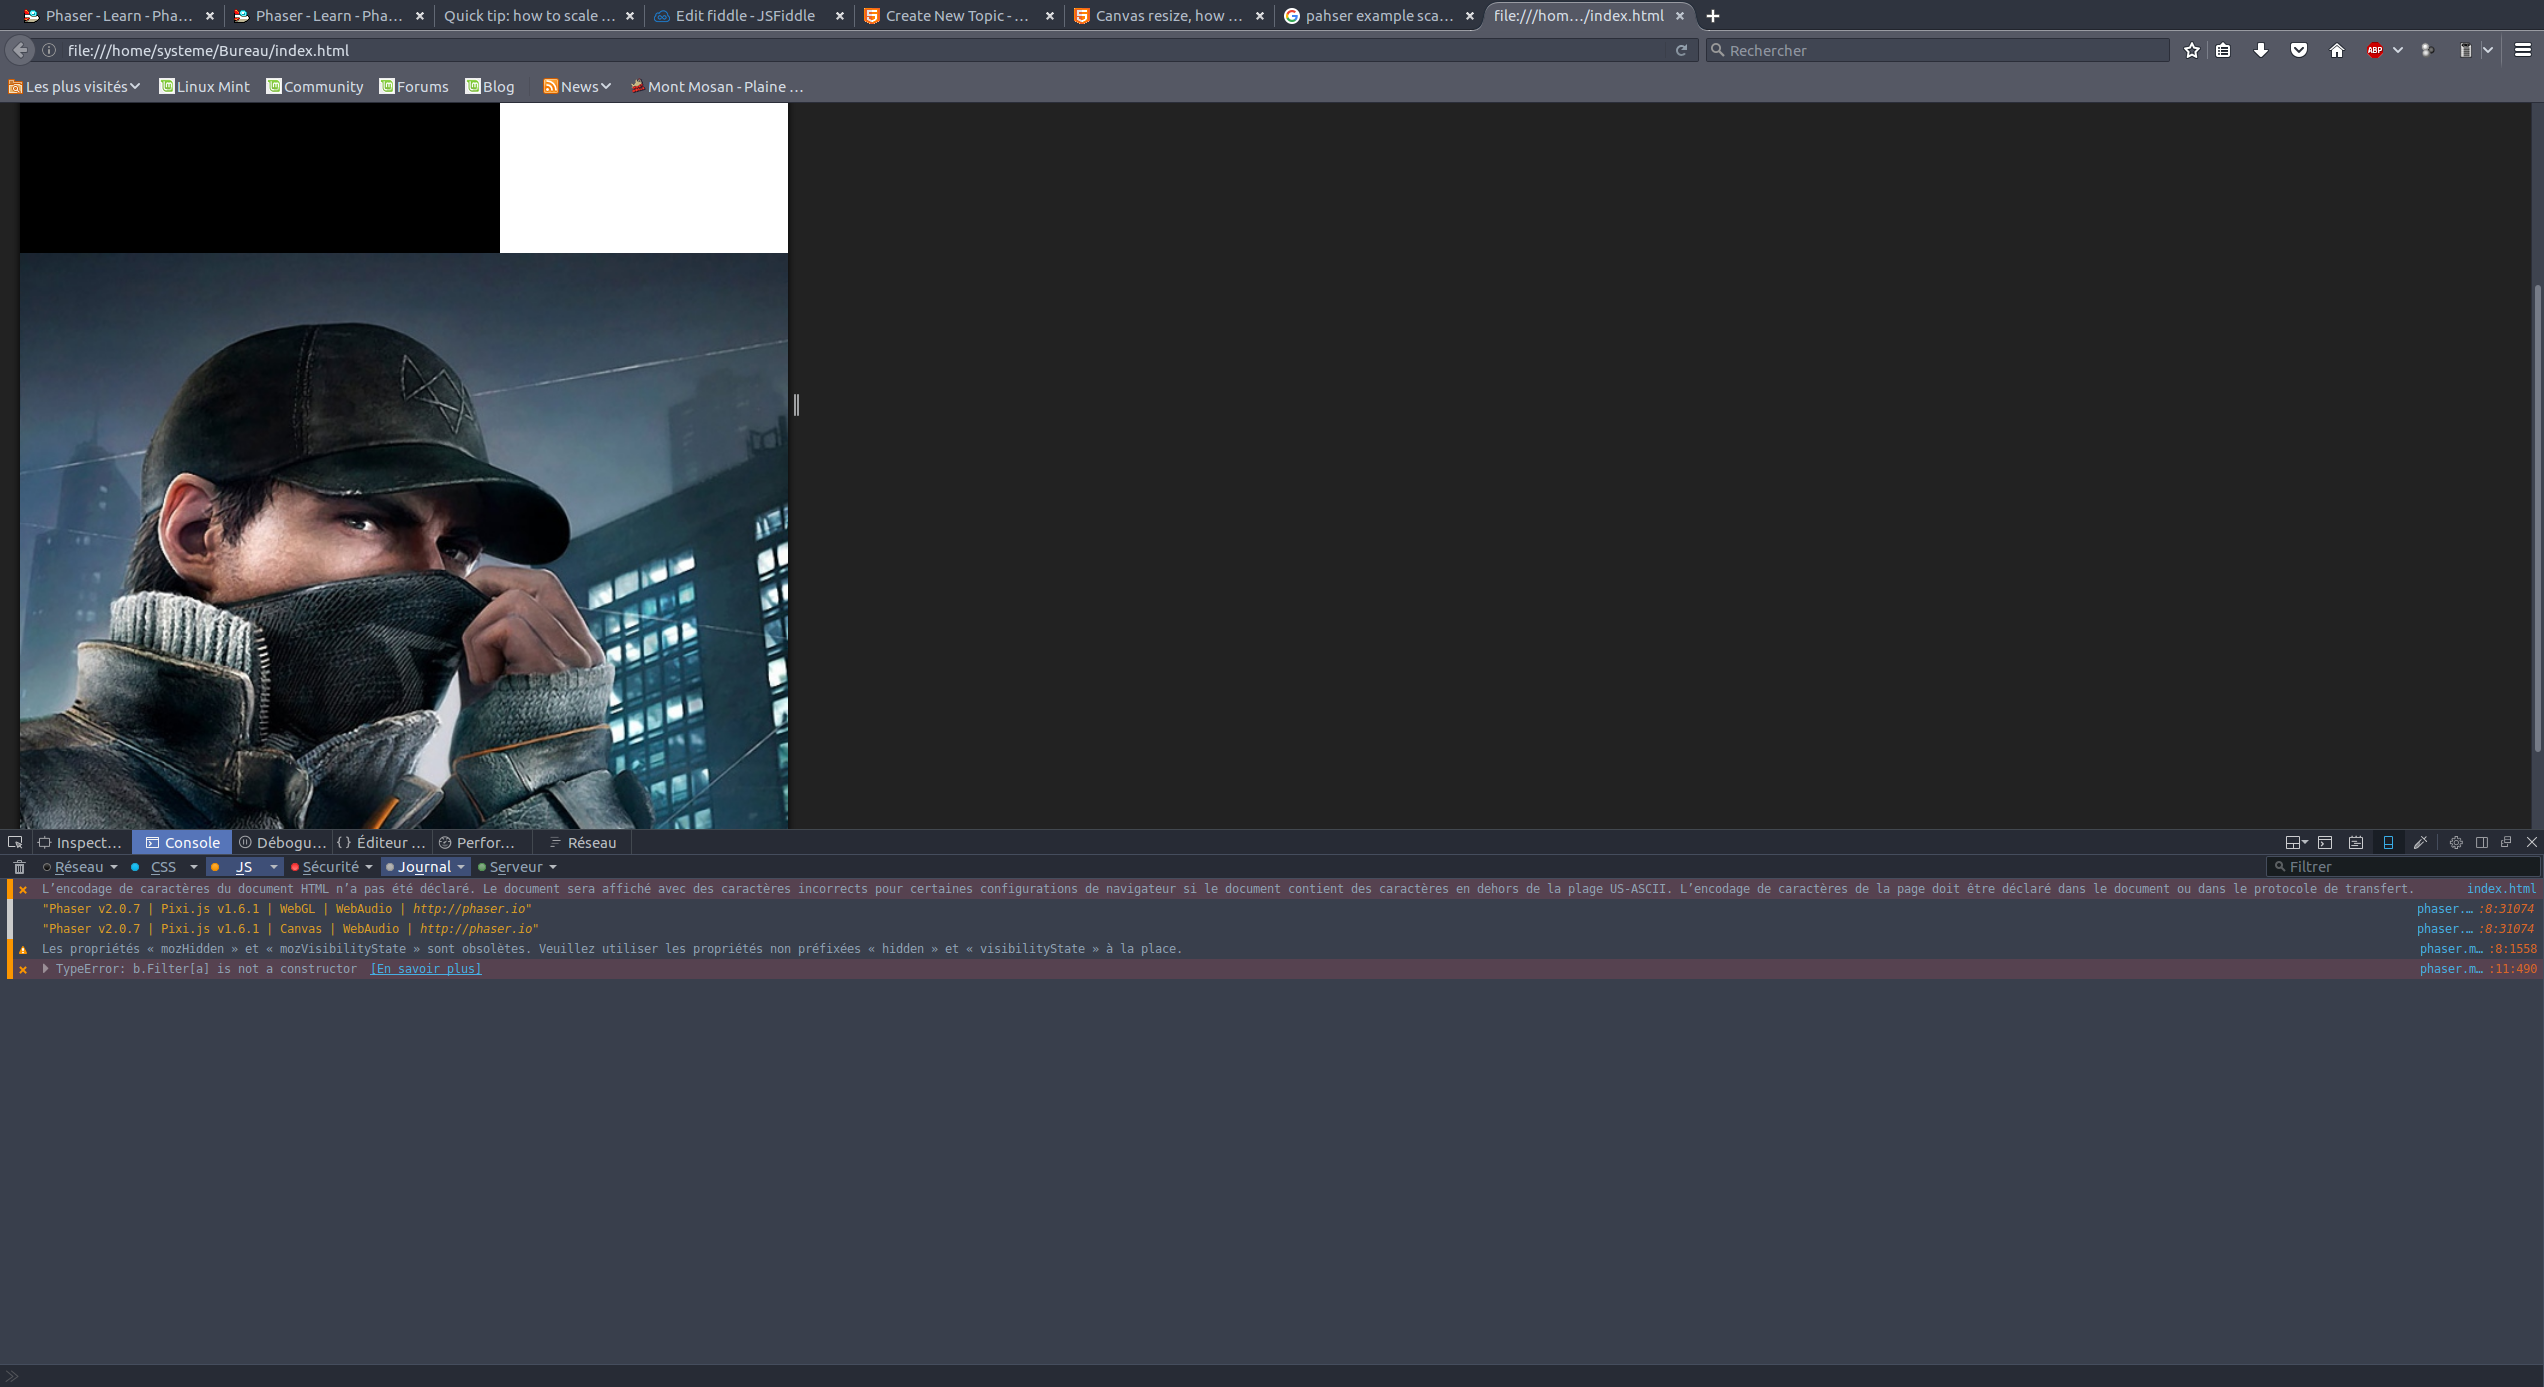Screen dimensions: 2544x1387
Task: Open a new tab with plus icon
Action: click(1713, 16)
